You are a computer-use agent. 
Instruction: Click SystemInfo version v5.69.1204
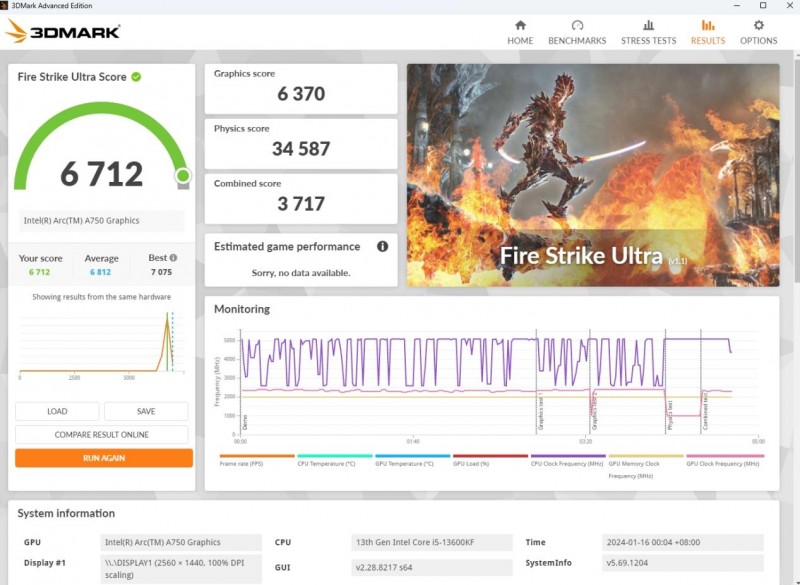pos(683,563)
